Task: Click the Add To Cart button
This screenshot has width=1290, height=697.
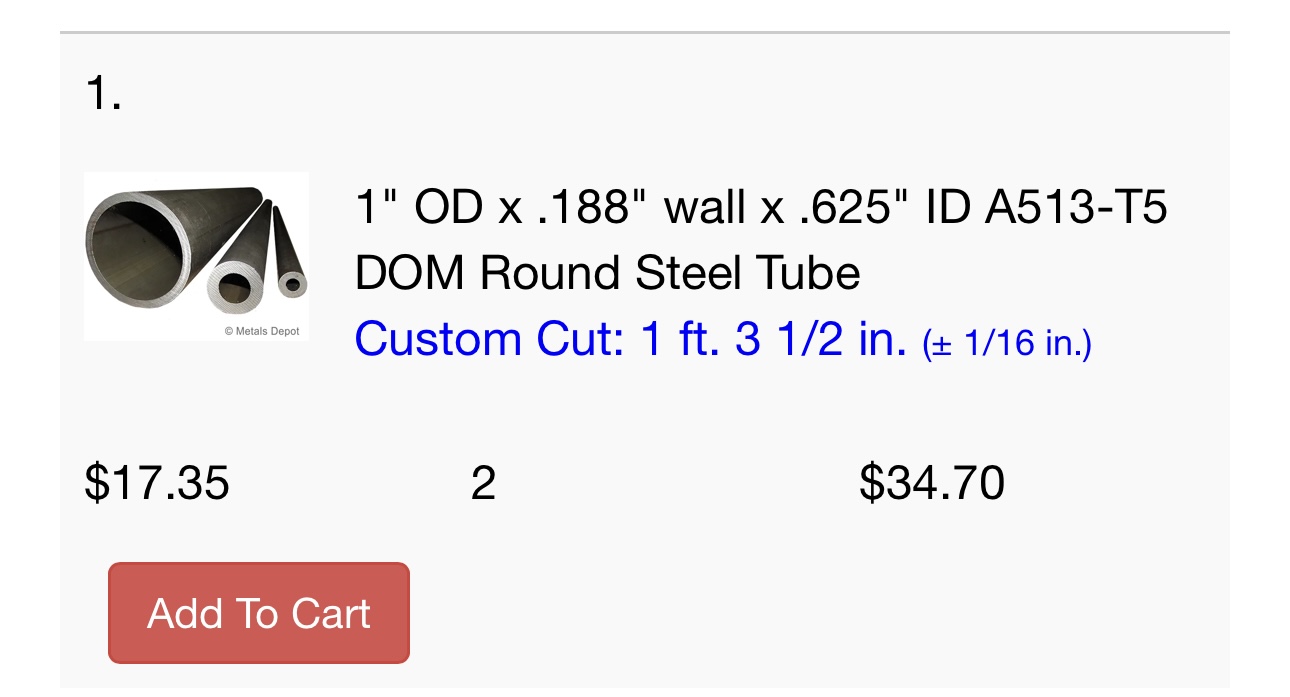Action: [x=259, y=613]
